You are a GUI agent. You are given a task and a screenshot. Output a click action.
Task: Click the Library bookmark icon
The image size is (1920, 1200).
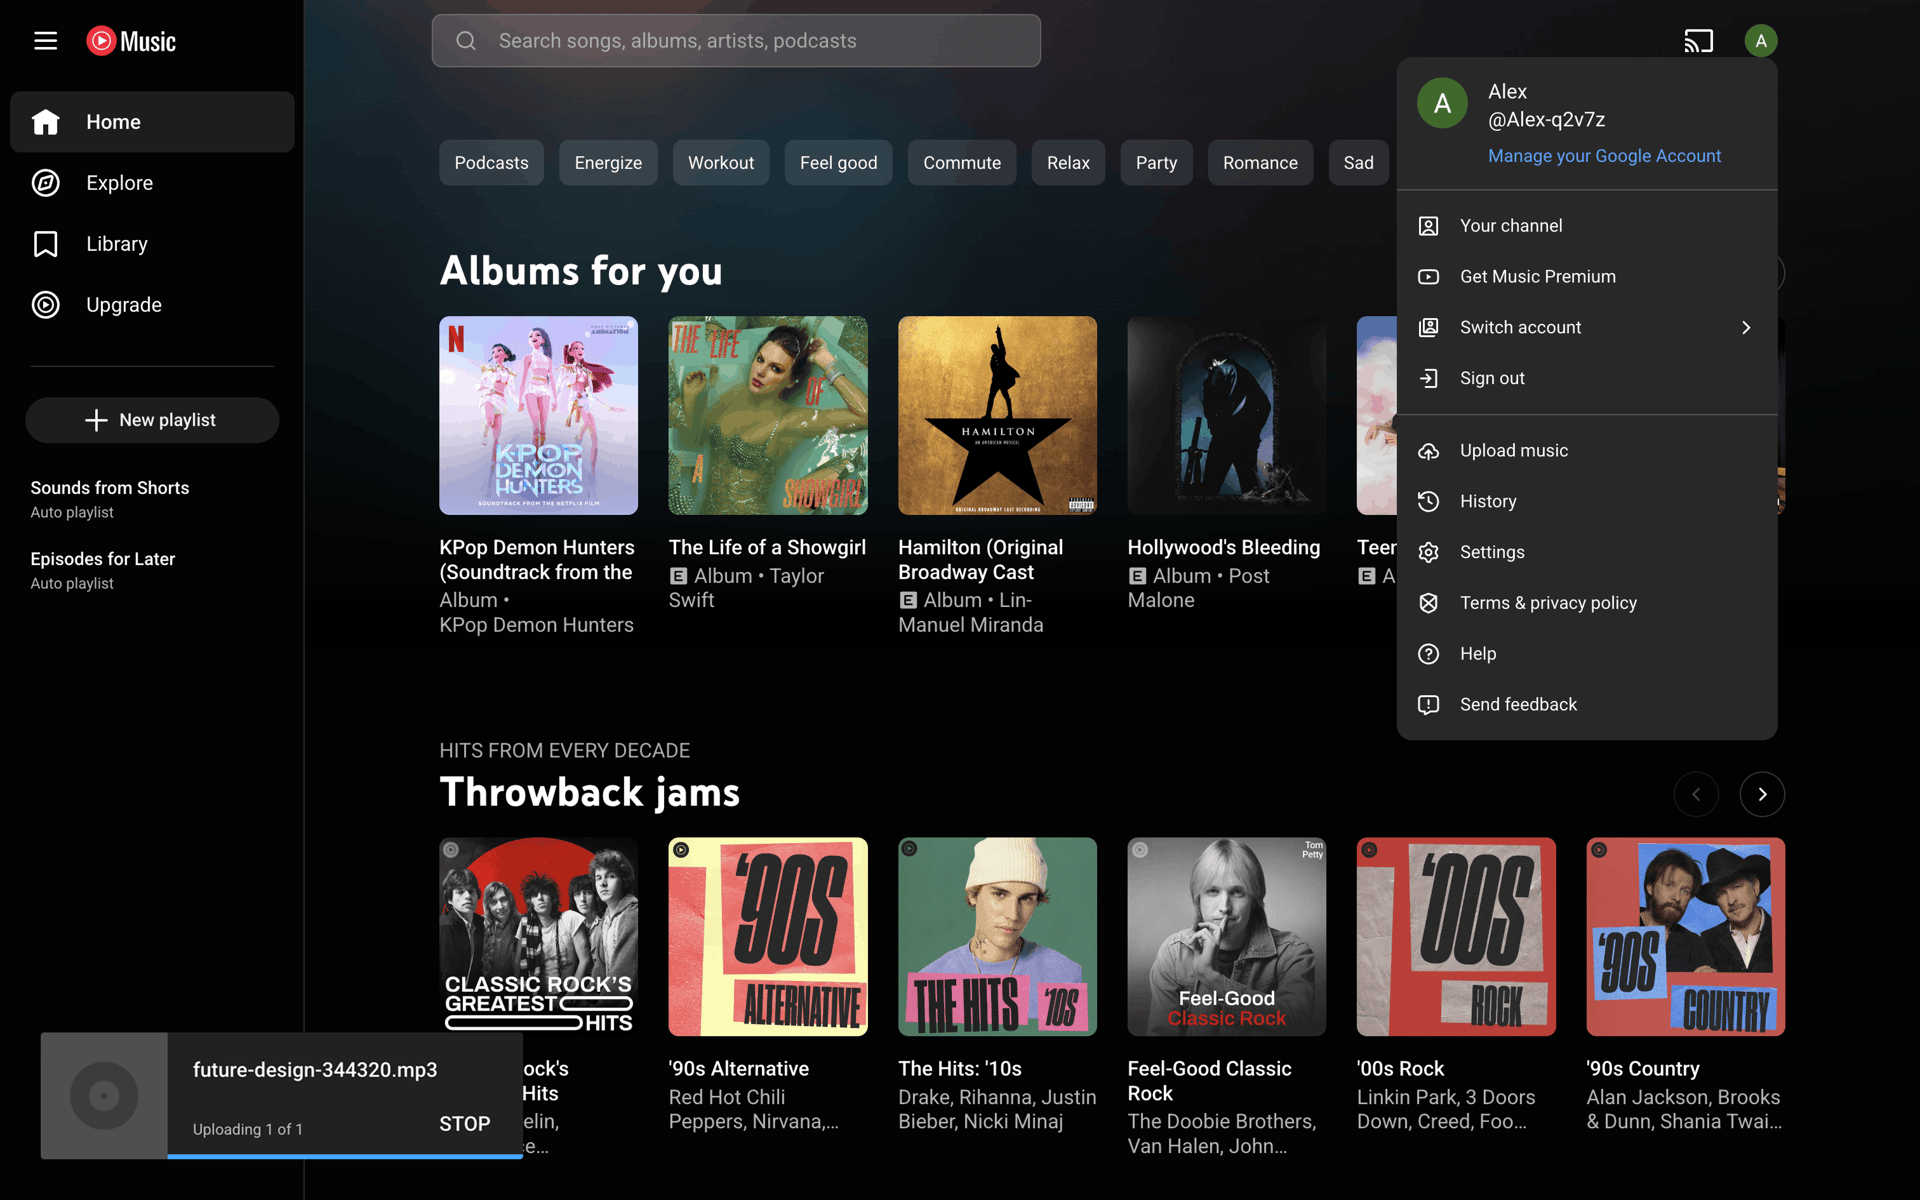pyautogui.click(x=45, y=244)
